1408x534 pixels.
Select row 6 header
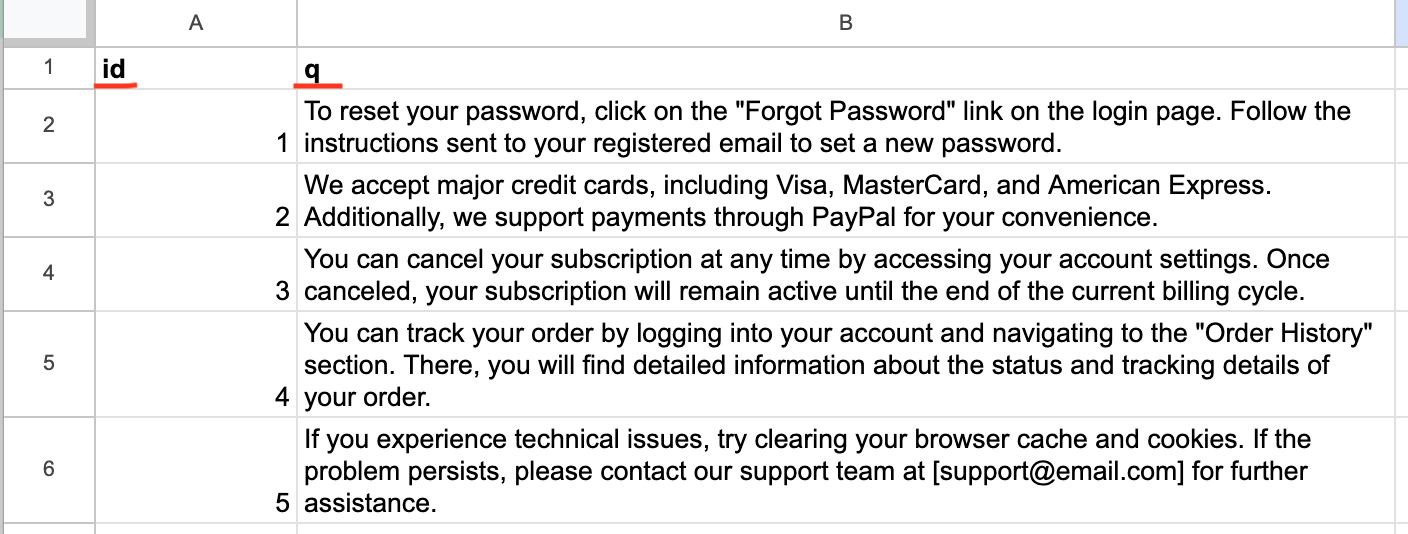(48, 468)
